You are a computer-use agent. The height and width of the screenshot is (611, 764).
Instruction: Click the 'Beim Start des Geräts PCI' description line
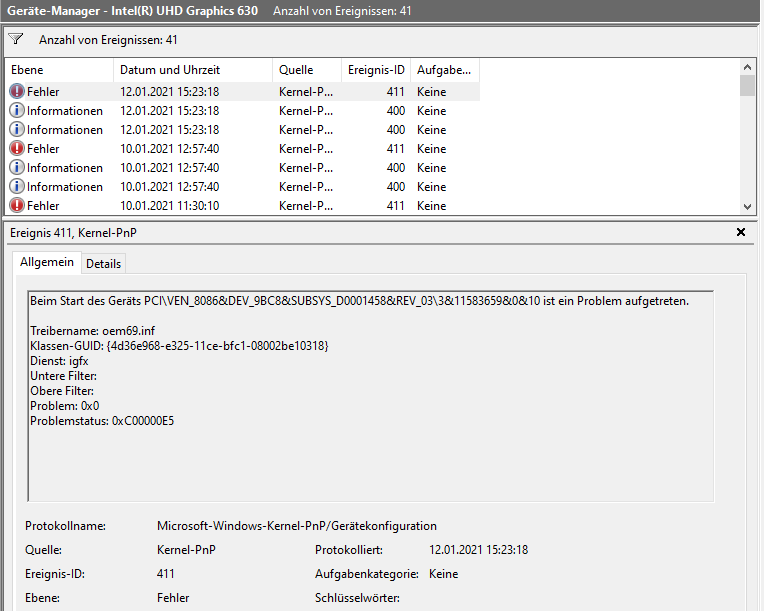[360, 301]
